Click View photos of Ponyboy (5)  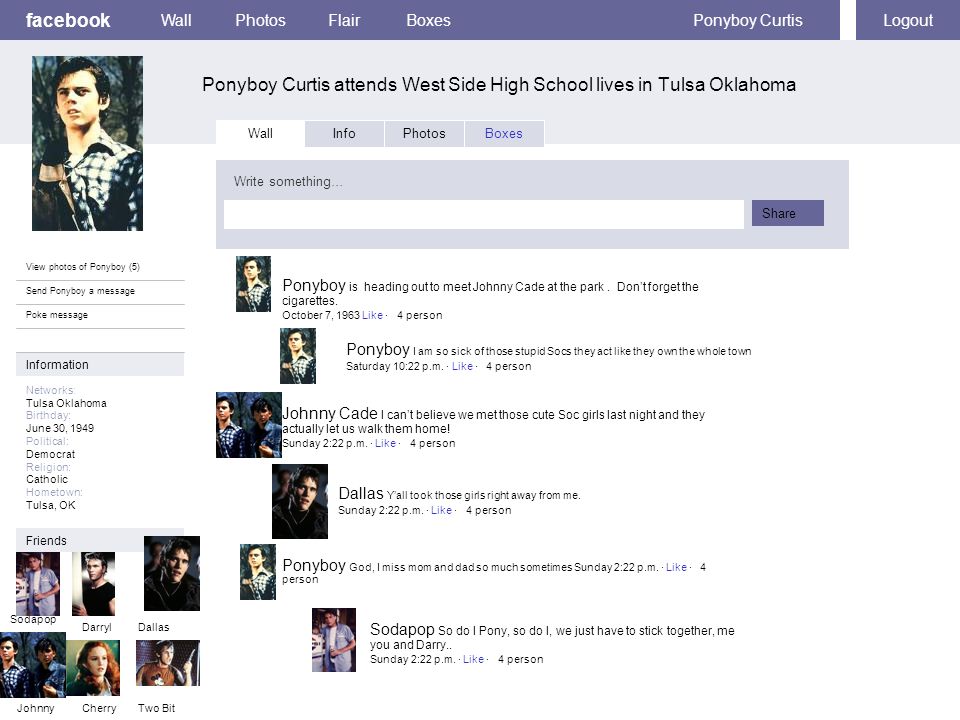click(x=83, y=267)
